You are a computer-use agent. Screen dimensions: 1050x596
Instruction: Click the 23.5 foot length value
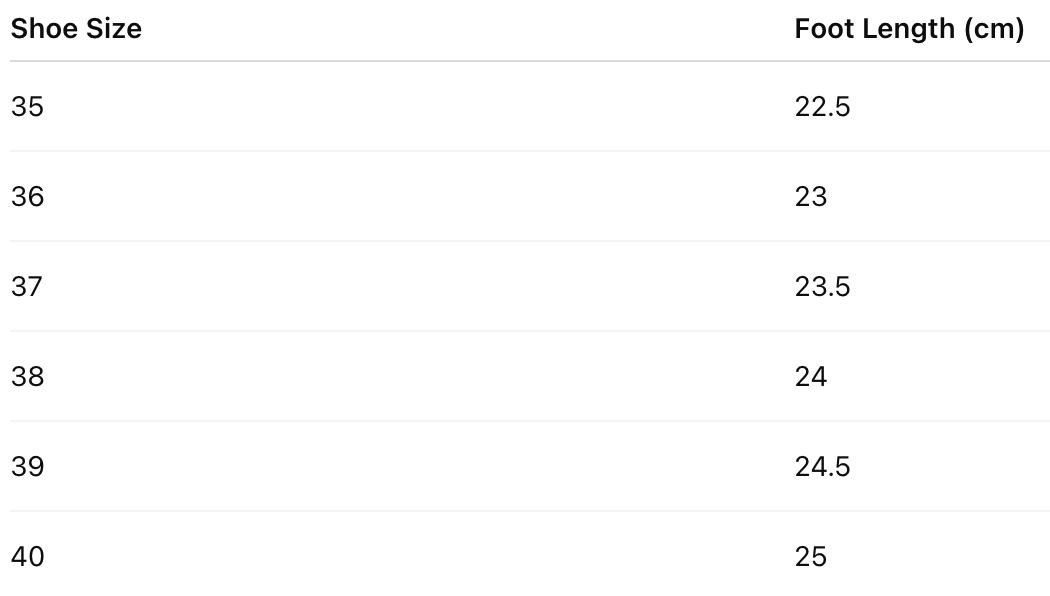(x=822, y=287)
